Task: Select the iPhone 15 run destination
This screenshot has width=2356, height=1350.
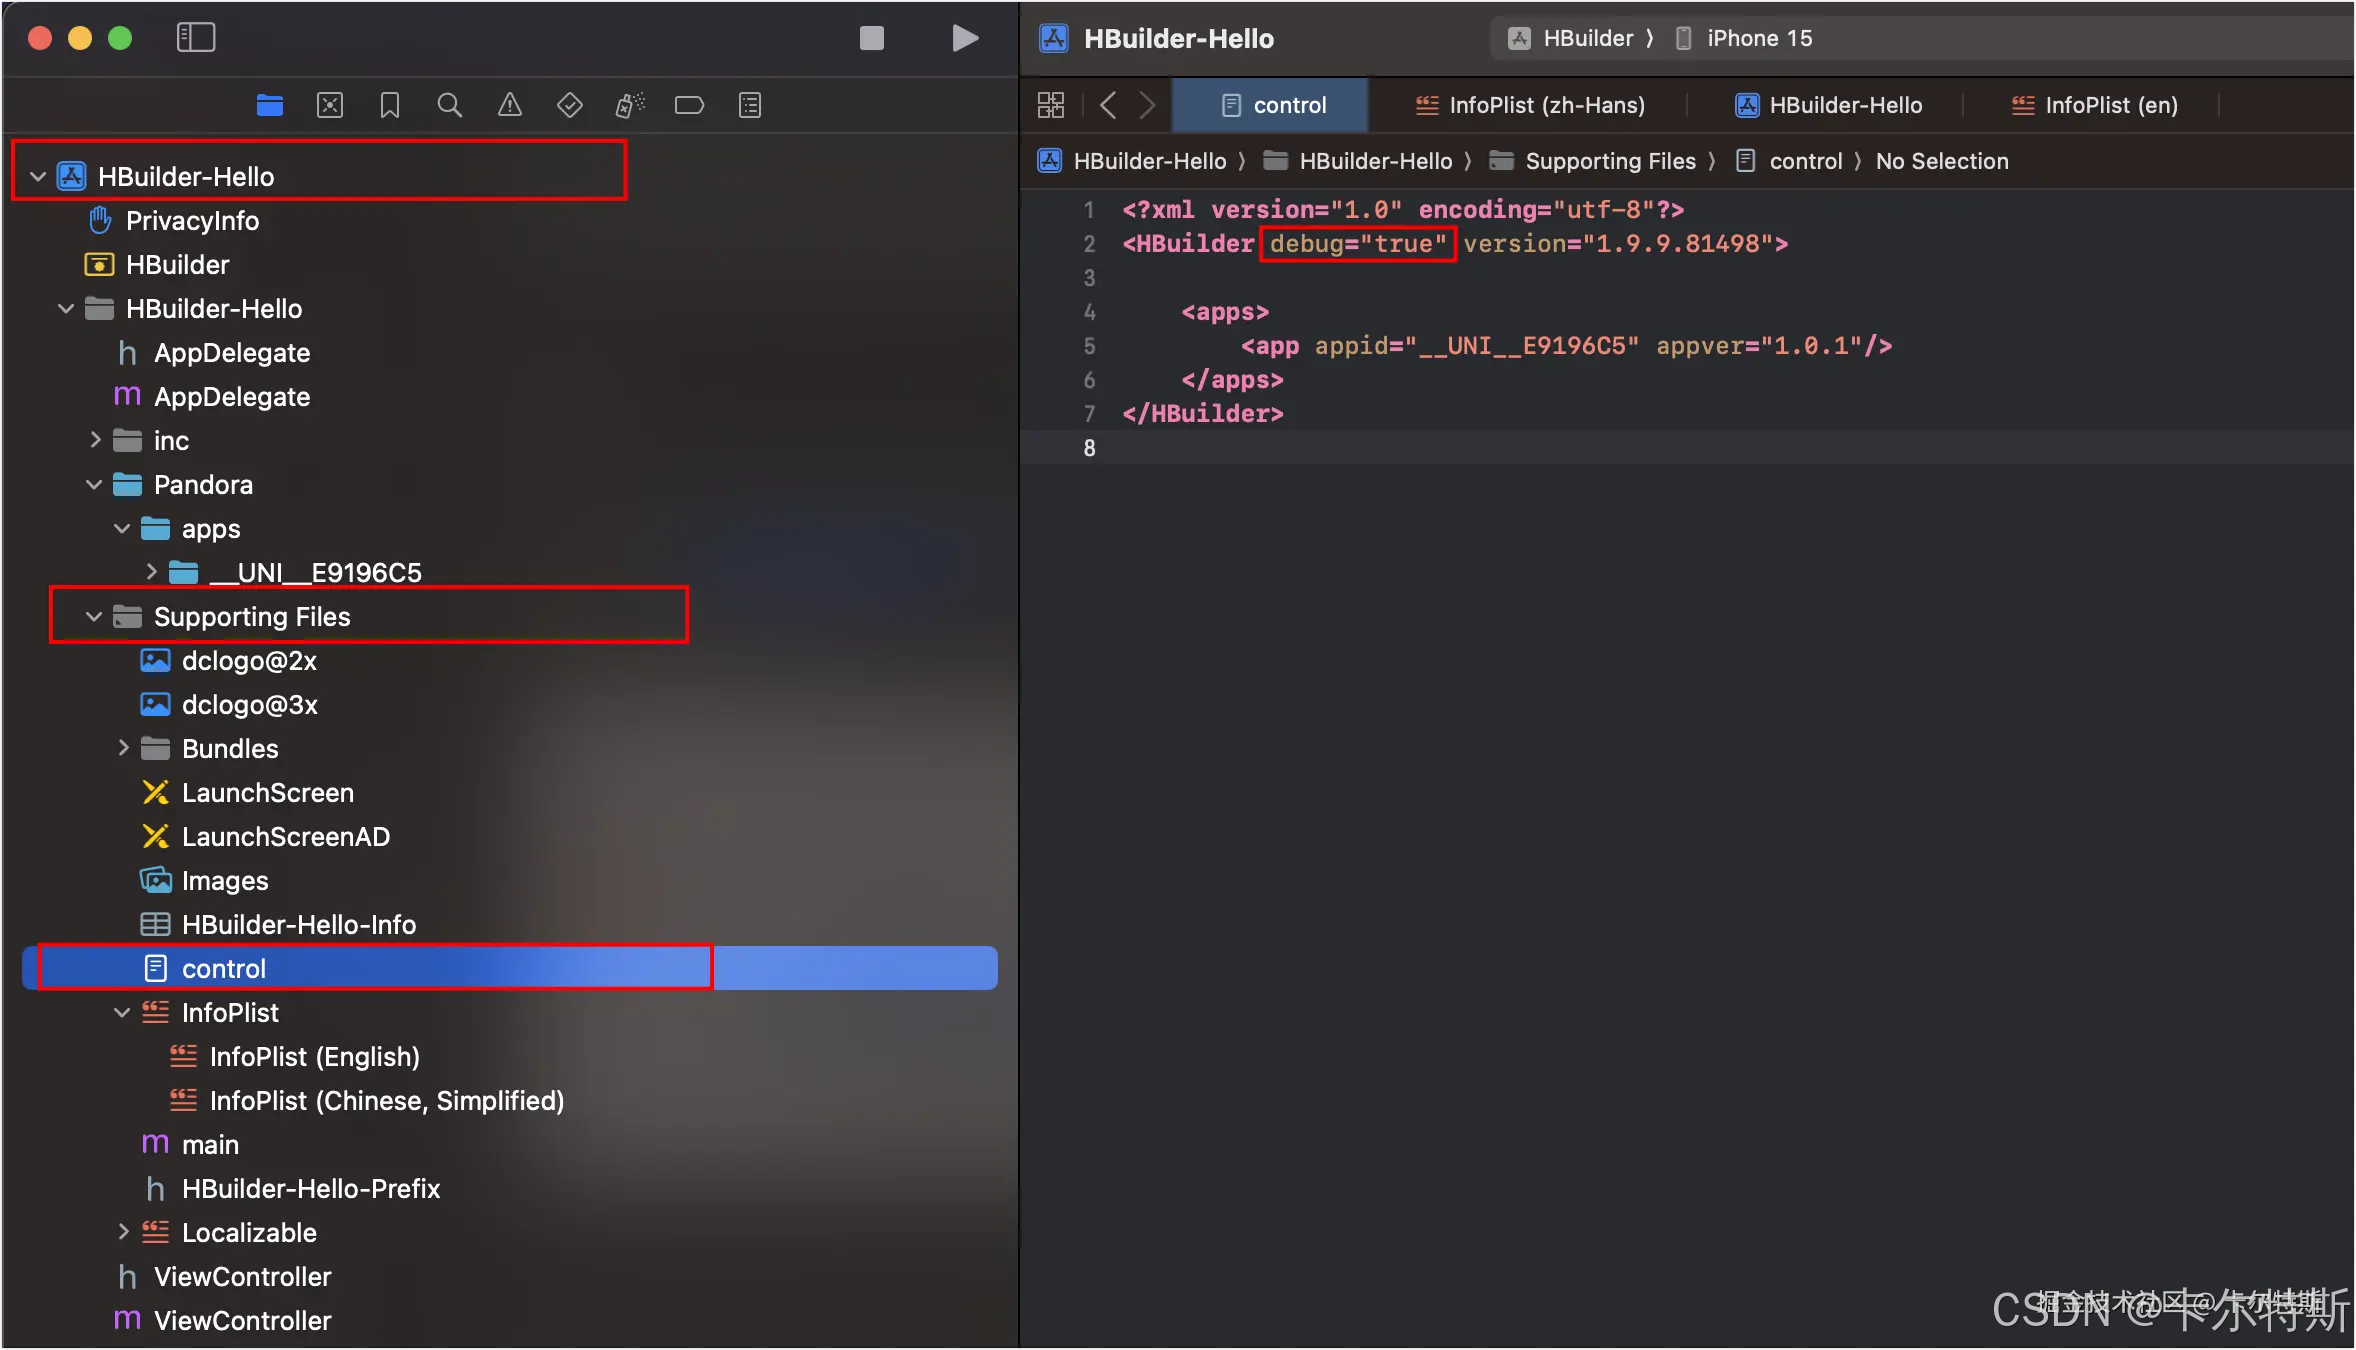Action: pos(1758,38)
